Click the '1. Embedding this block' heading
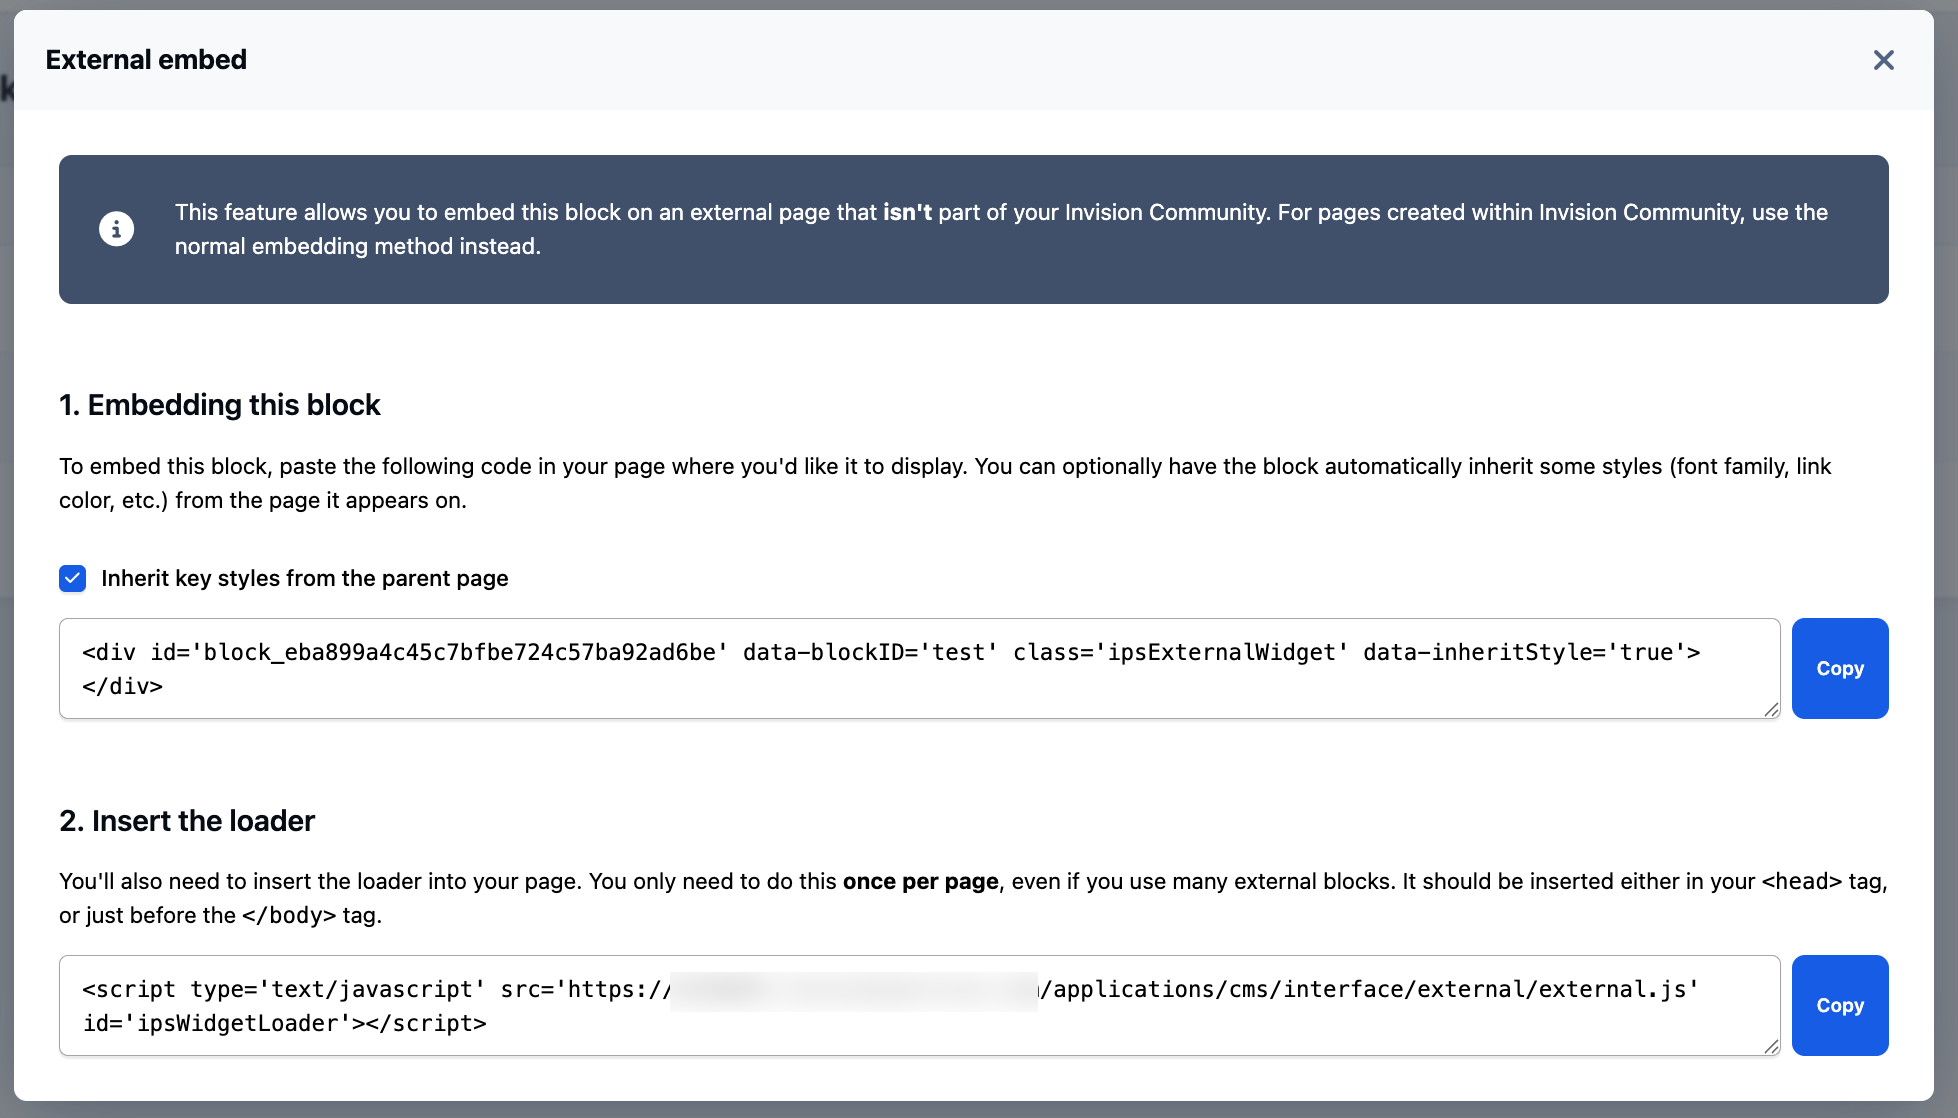Image resolution: width=1958 pixels, height=1118 pixels. pyautogui.click(x=220, y=405)
